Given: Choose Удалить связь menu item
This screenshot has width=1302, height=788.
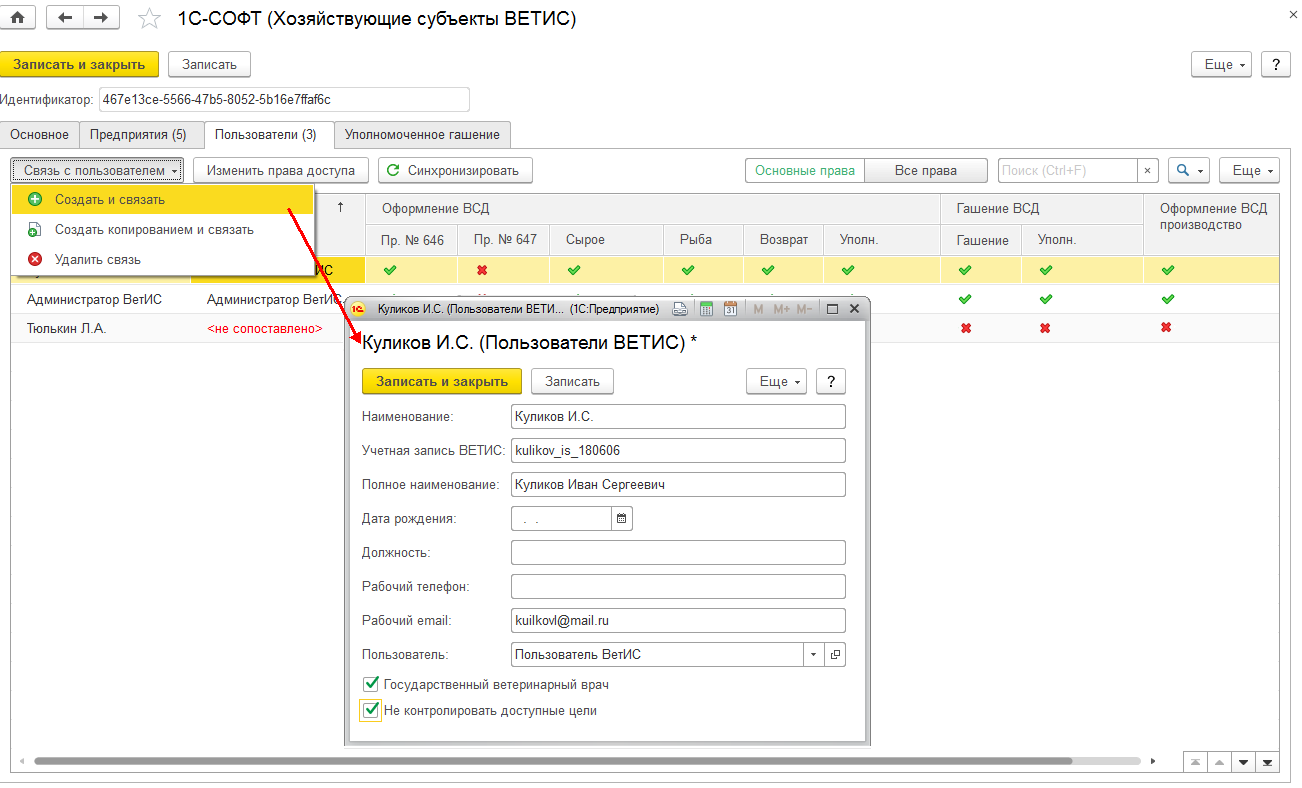Looking at the screenshot, I should [163, 260].
